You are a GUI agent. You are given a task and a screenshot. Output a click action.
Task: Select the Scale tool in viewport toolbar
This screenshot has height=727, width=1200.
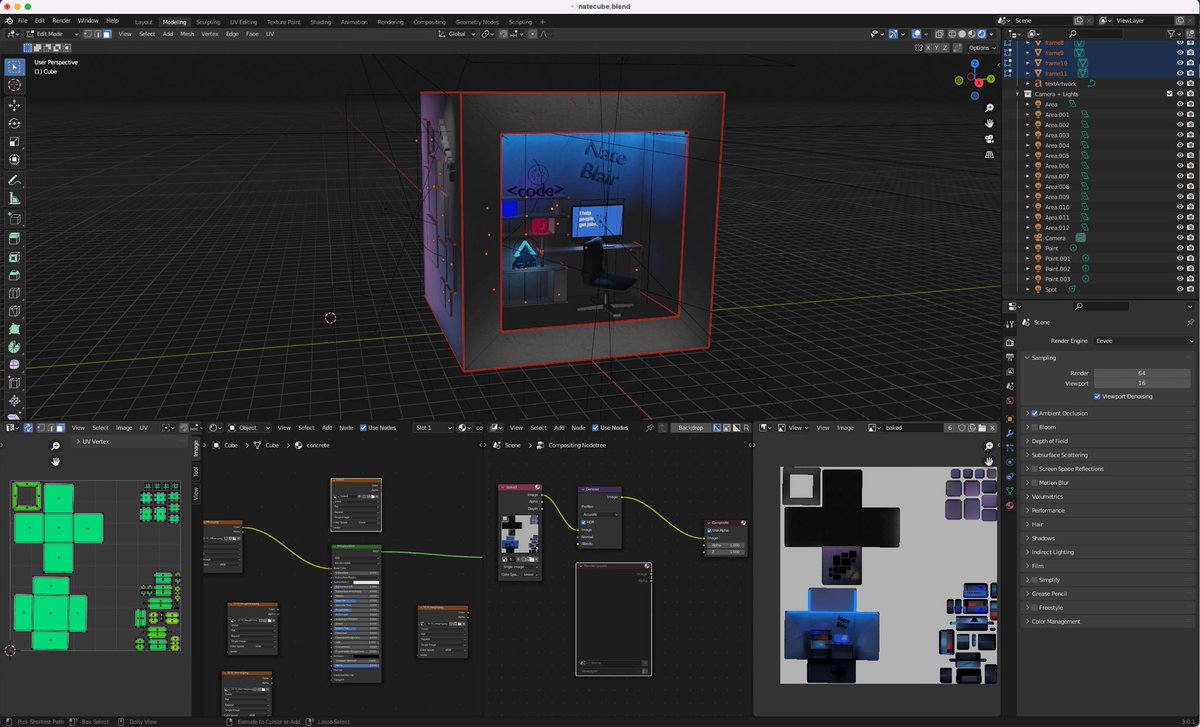click(x=14, y=141)
